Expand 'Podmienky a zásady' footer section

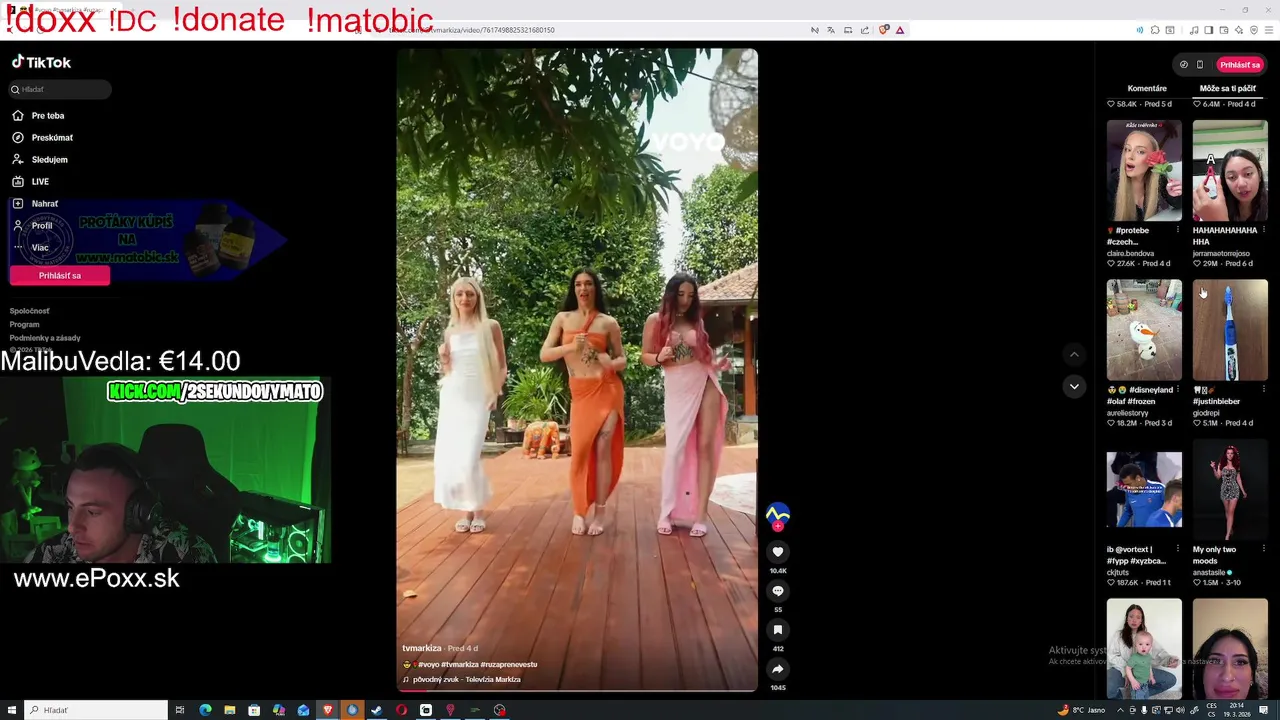pyautogui.click(x=45, y=338)
